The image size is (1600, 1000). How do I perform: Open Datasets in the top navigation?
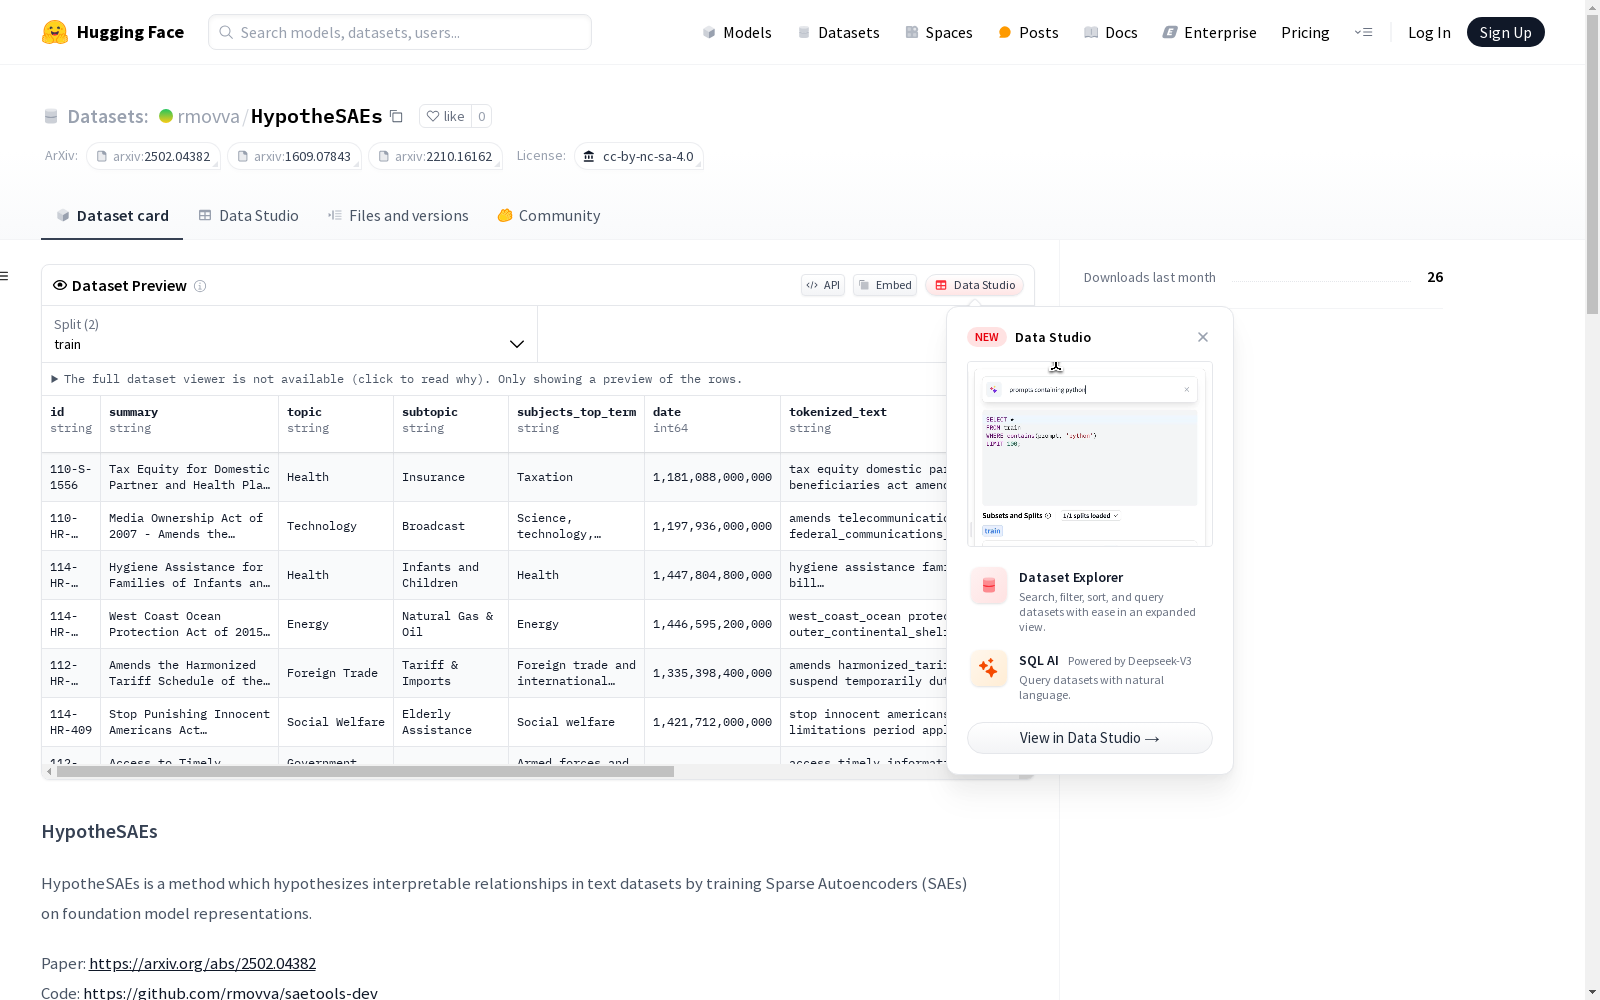(x=838, y=32)
